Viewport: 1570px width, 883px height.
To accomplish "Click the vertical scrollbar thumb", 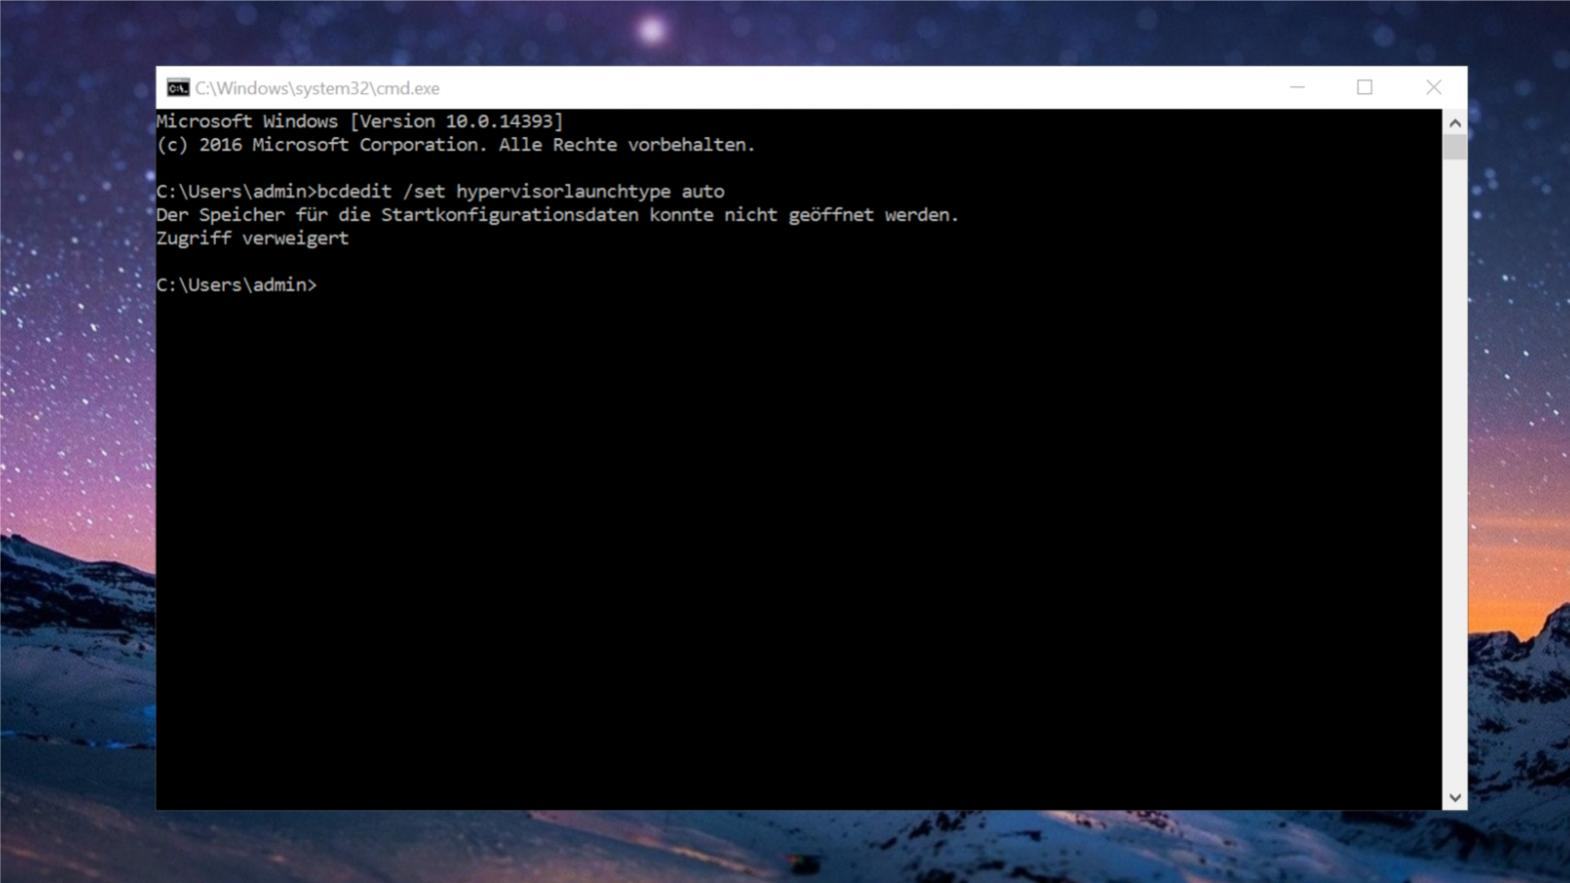I will (1455, 147).
